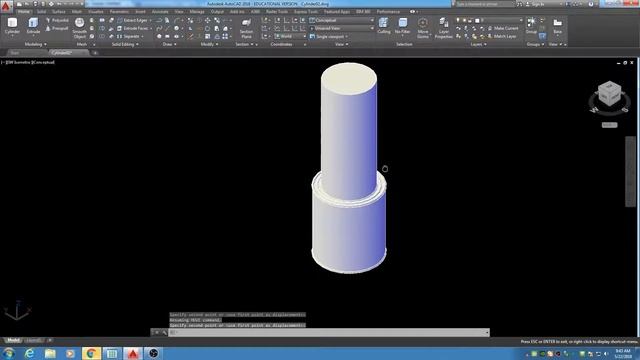Expand the Draw panel
The image size is (640, 360).
(169, 44)
